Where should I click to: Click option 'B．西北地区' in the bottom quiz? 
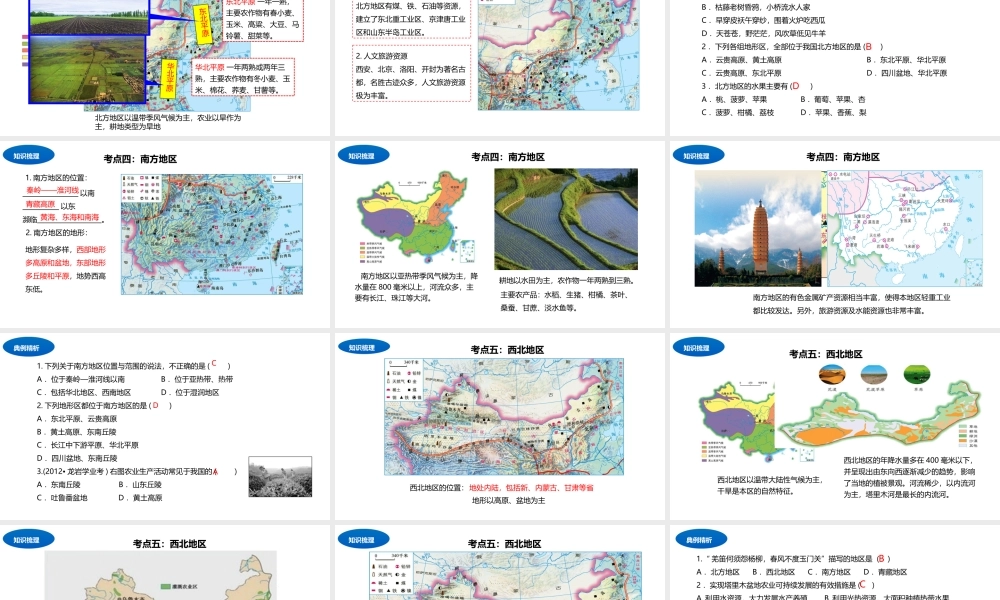[774, 573]
